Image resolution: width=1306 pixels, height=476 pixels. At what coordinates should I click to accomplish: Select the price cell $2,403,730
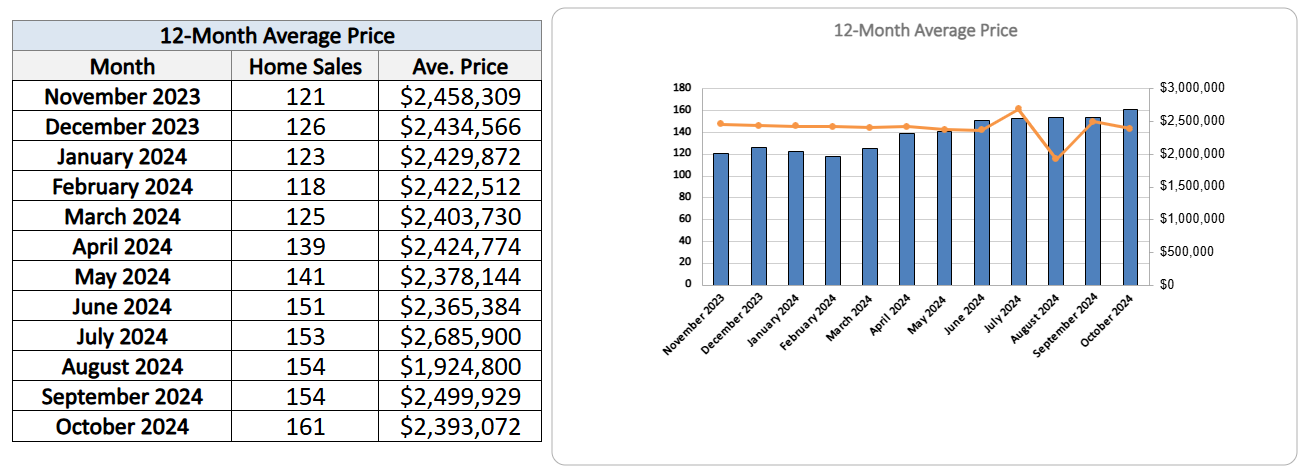point(460,216)
